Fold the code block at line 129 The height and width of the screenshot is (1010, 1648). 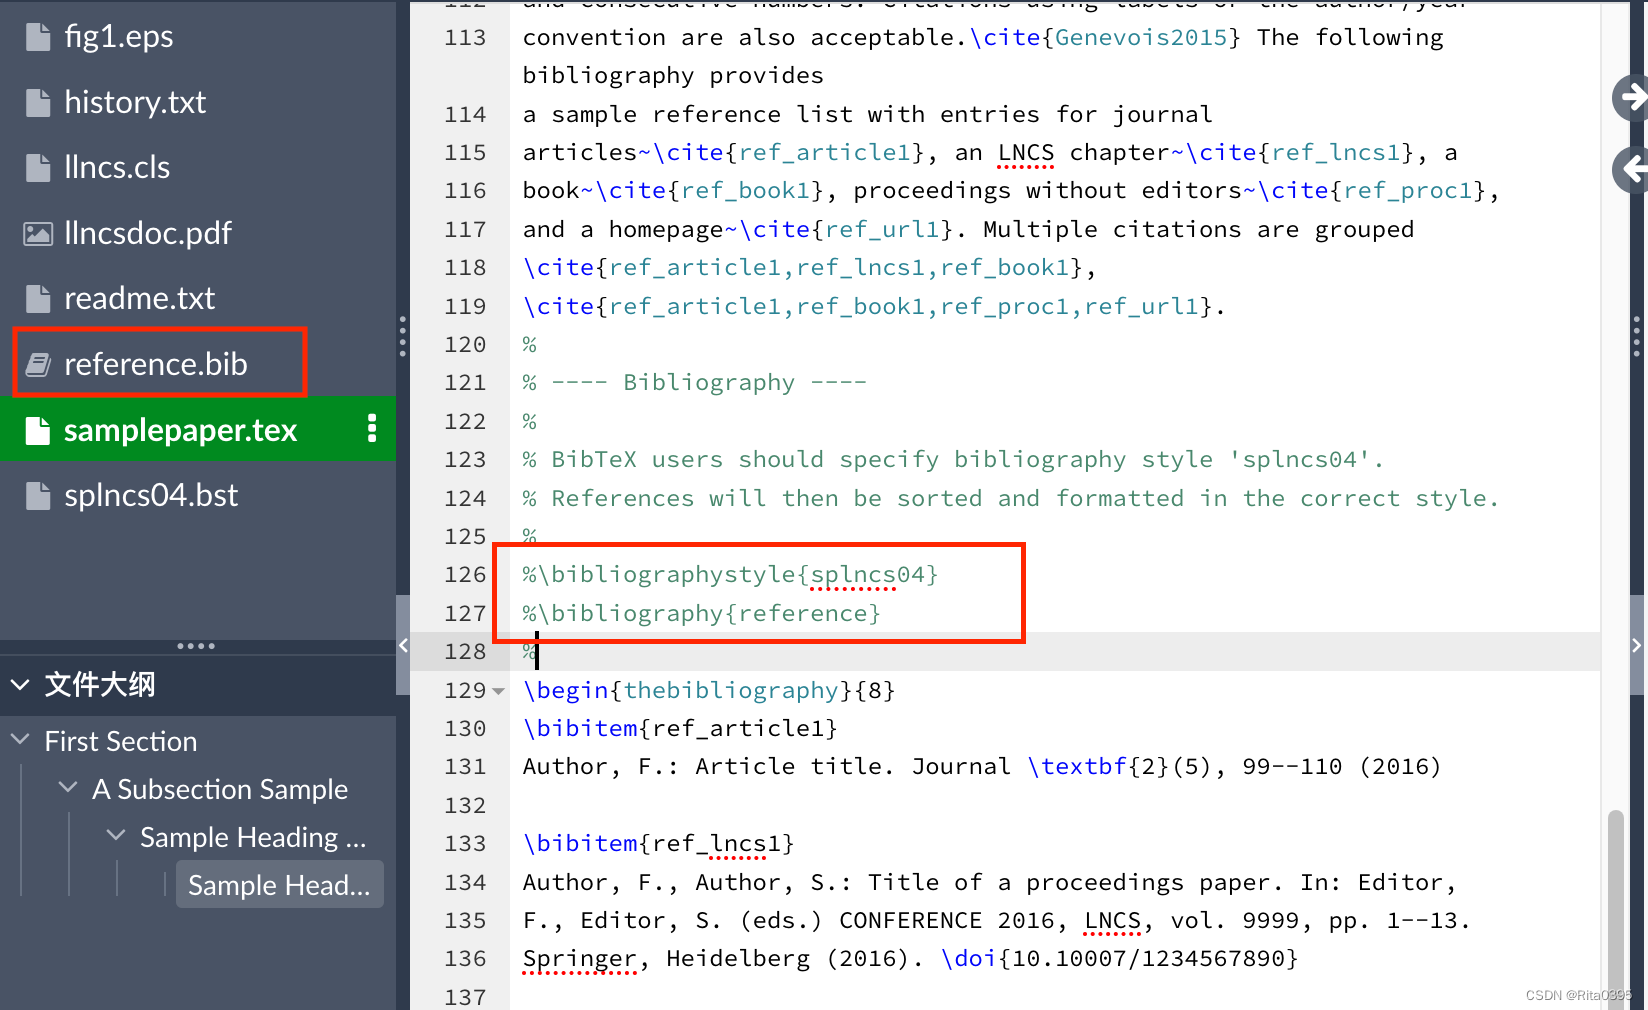click(498, 690)
